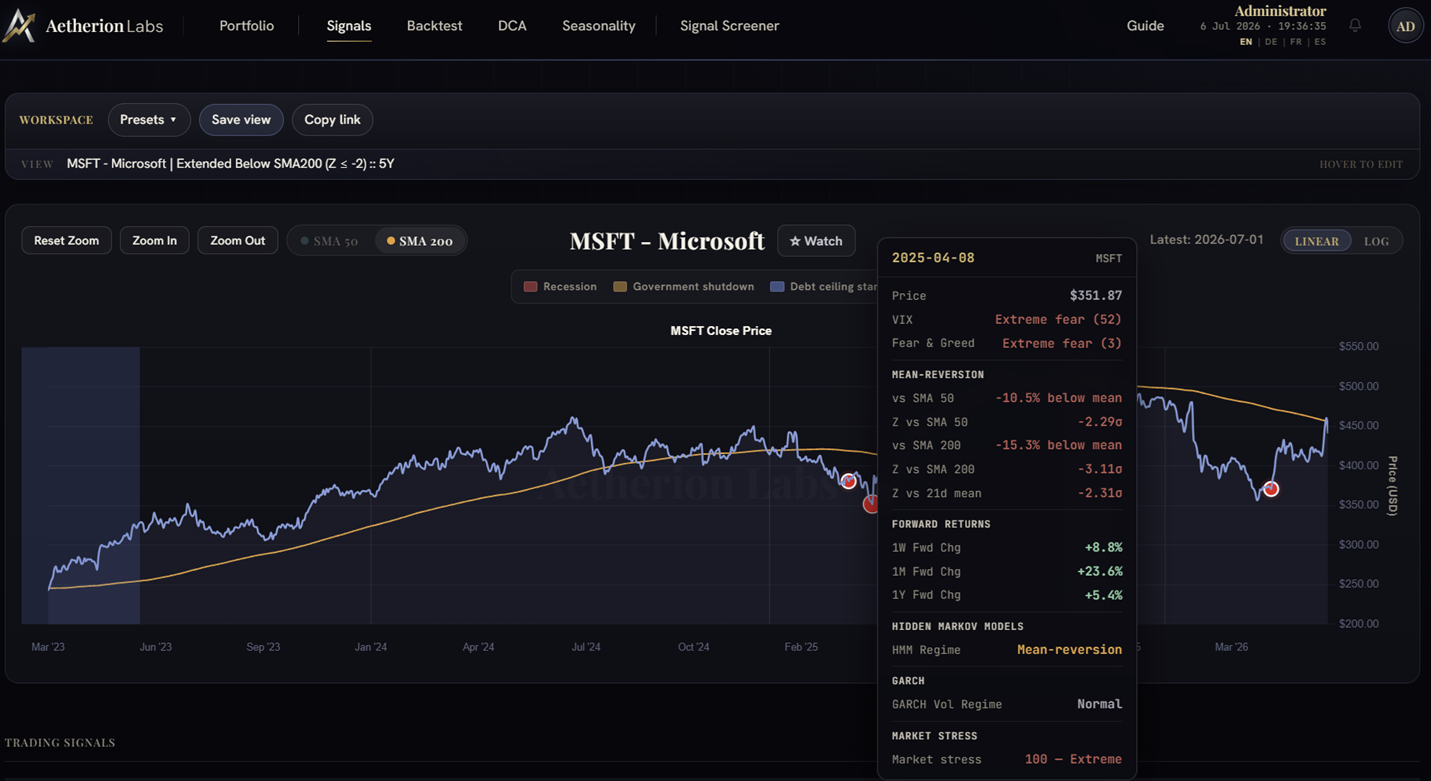The height and width of the screenshot is (781, 1431).
Task: Switch to the Seasonality tab
Action: (598, 26)
